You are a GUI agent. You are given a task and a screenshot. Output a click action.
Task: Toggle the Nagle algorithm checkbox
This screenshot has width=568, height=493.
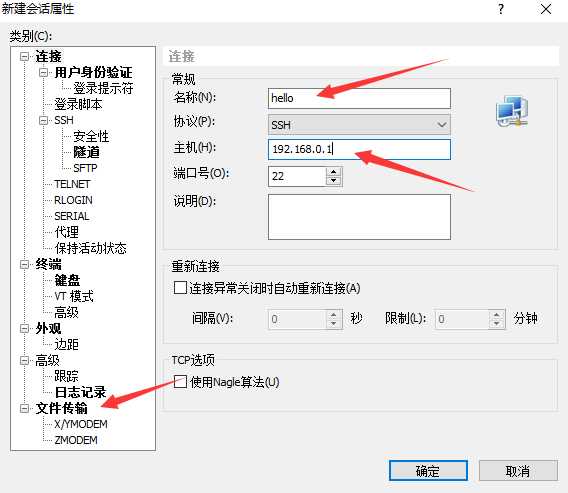180,381
